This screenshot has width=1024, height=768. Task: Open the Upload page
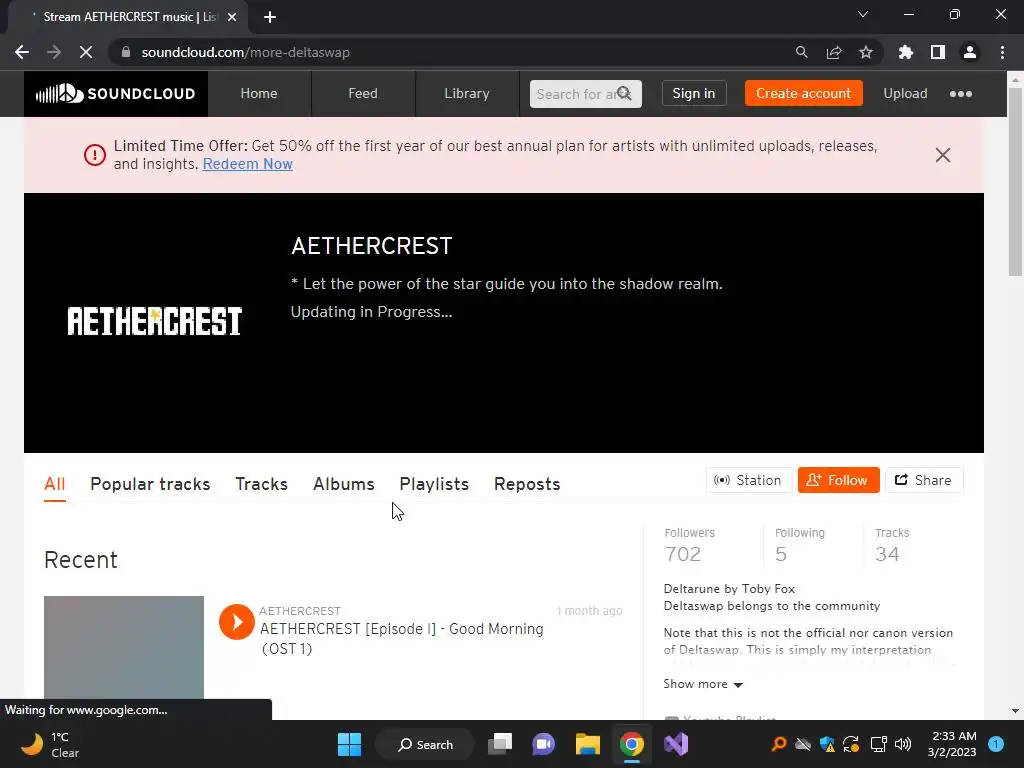click(x=905, y=93)
